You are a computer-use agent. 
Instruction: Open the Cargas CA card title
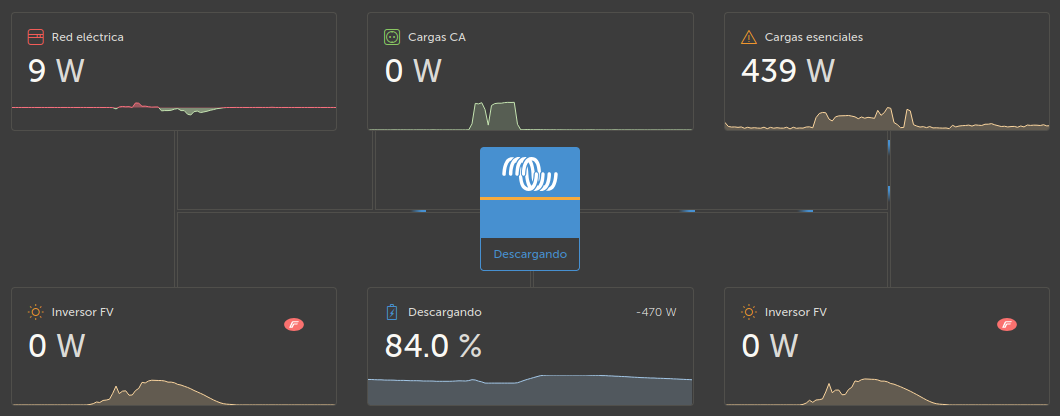click(x=437, y=37)
